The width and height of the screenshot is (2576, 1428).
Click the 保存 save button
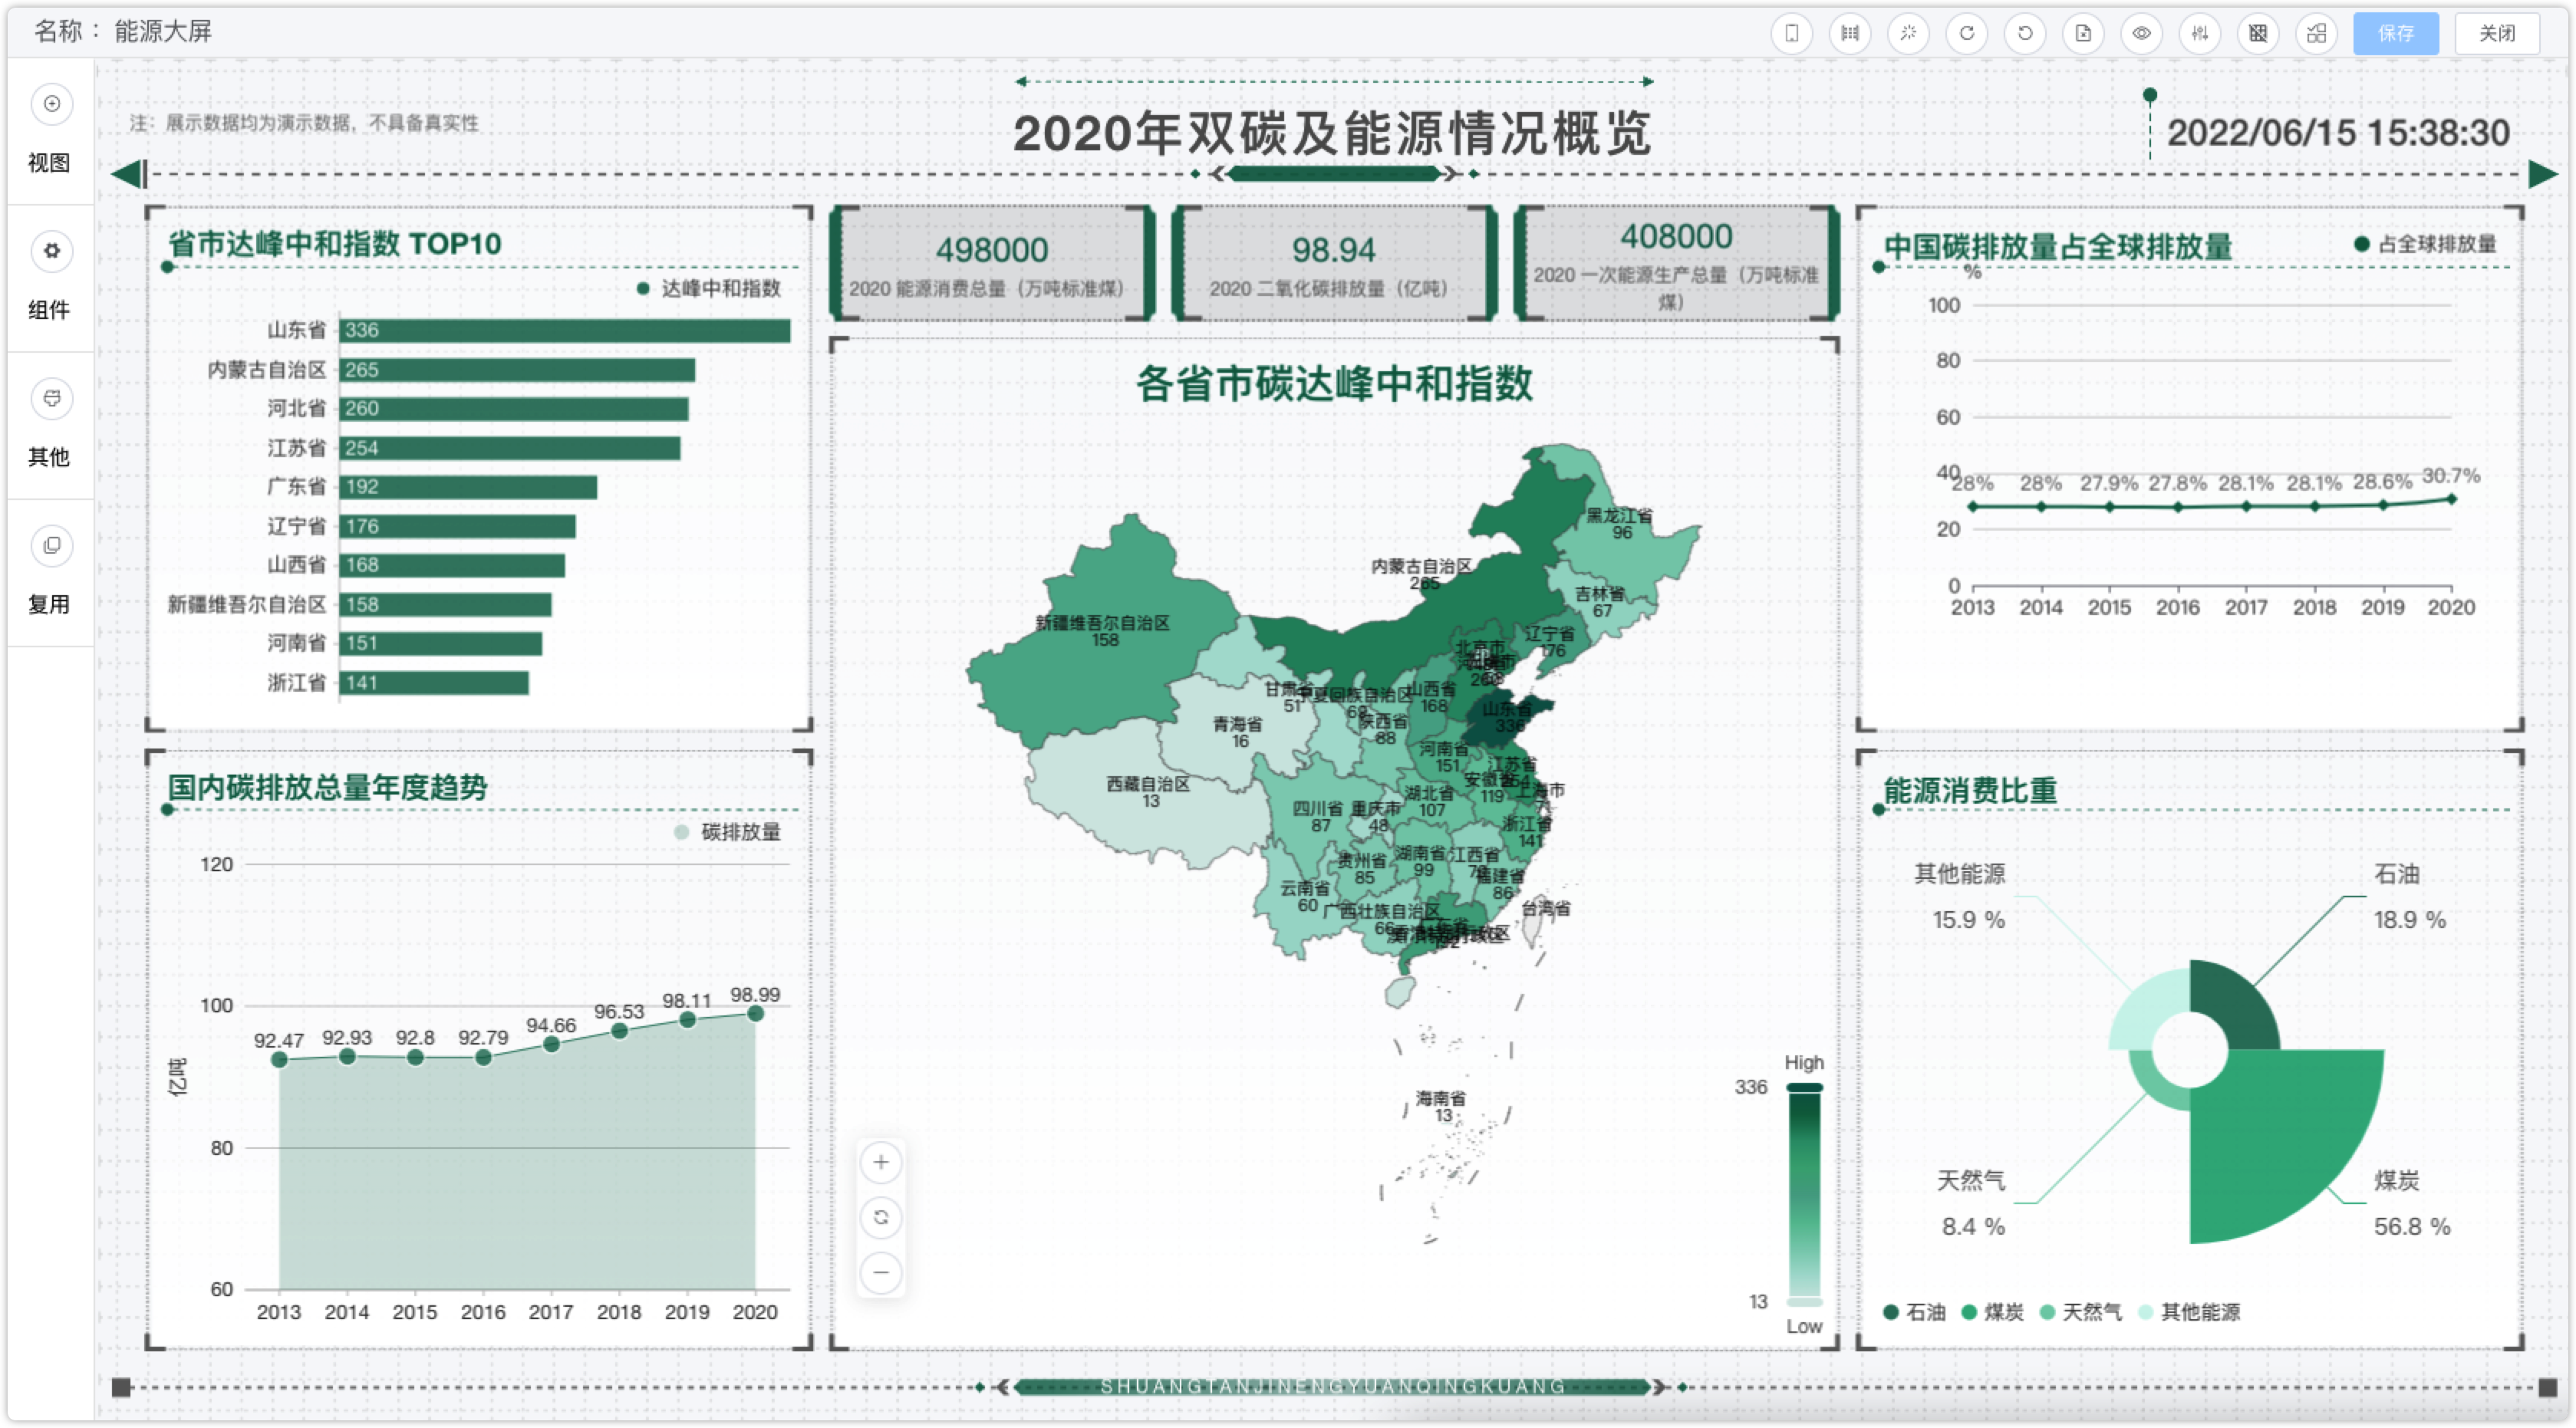2396,33
